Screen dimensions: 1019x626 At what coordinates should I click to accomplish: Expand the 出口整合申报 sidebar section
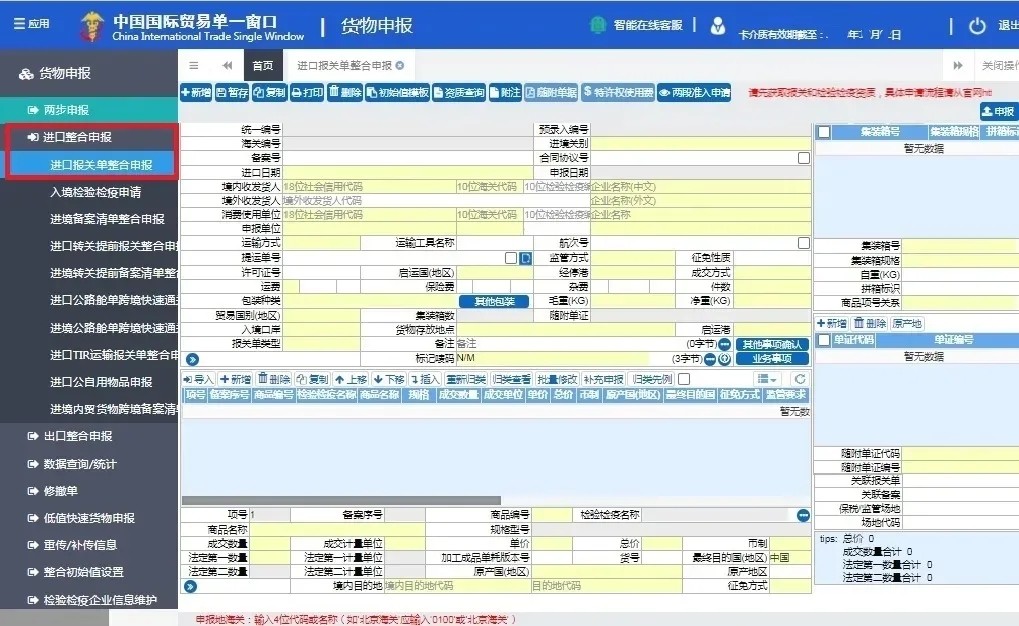tap(78, 436)
